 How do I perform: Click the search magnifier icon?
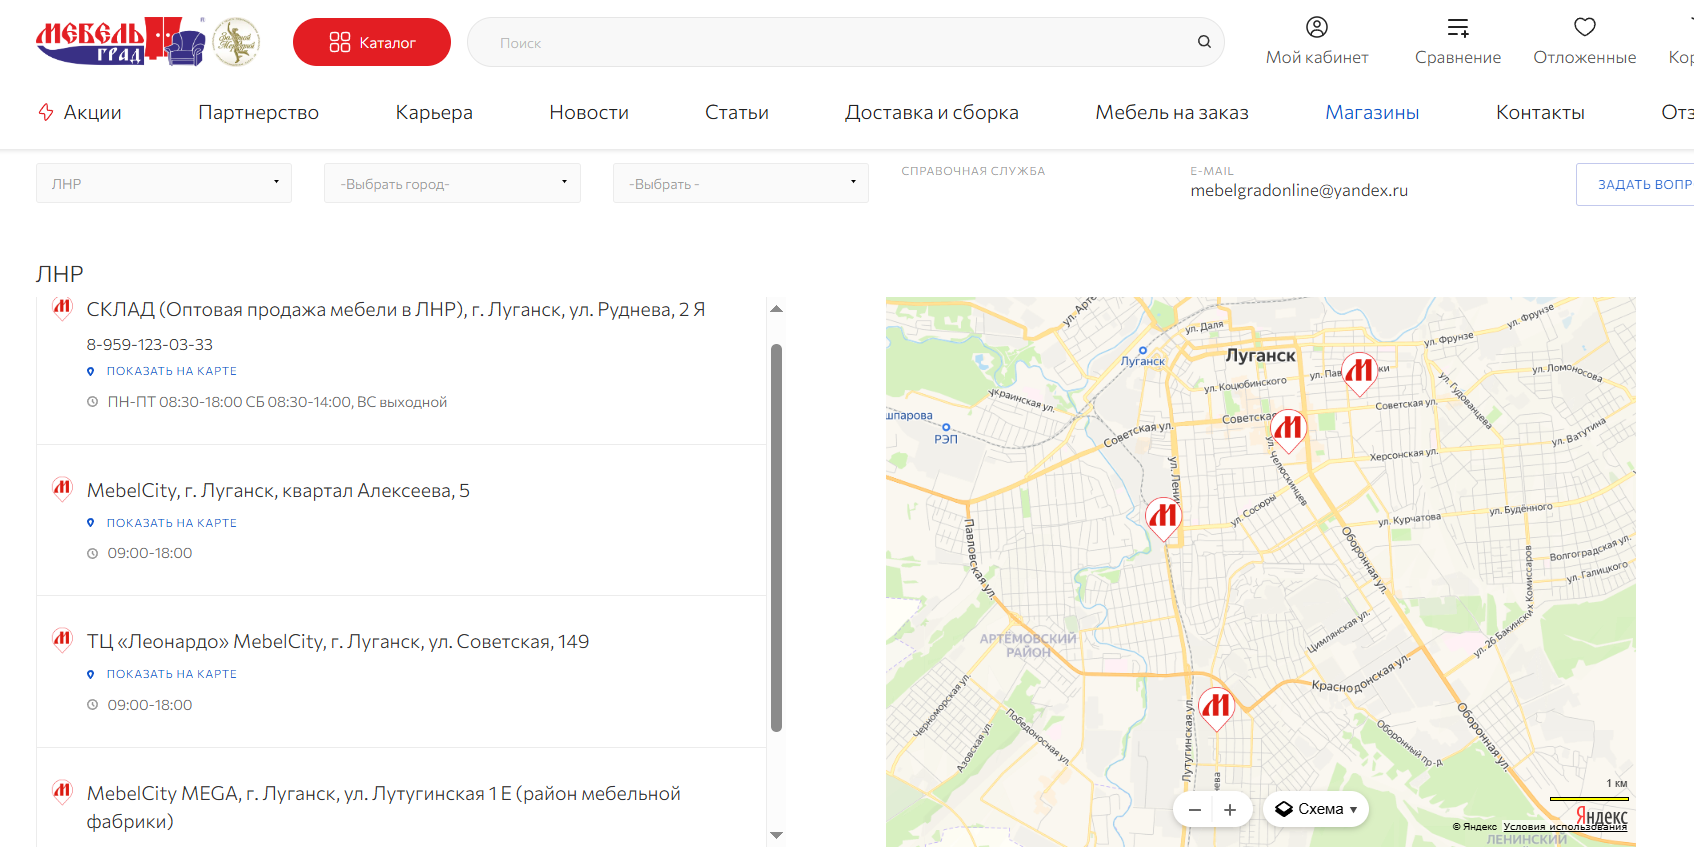coord(1204,42)
